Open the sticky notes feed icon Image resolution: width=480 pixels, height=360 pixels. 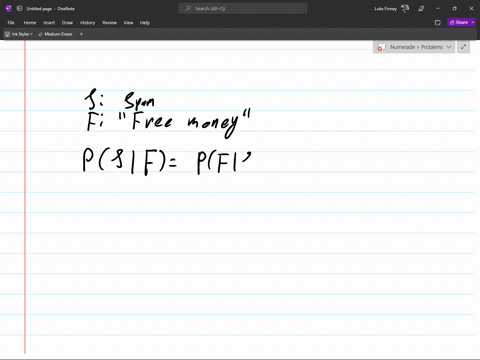coord(438,23)
